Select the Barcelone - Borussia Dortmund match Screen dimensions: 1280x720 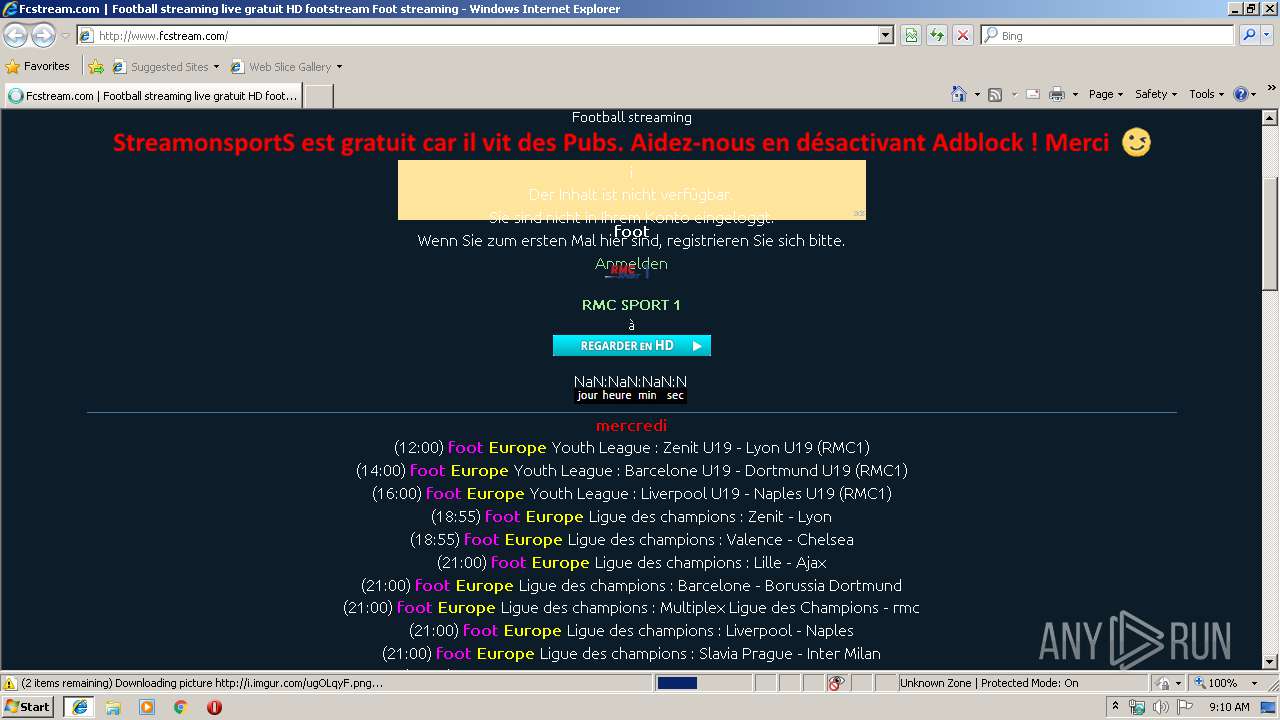[x=631, y=586]
